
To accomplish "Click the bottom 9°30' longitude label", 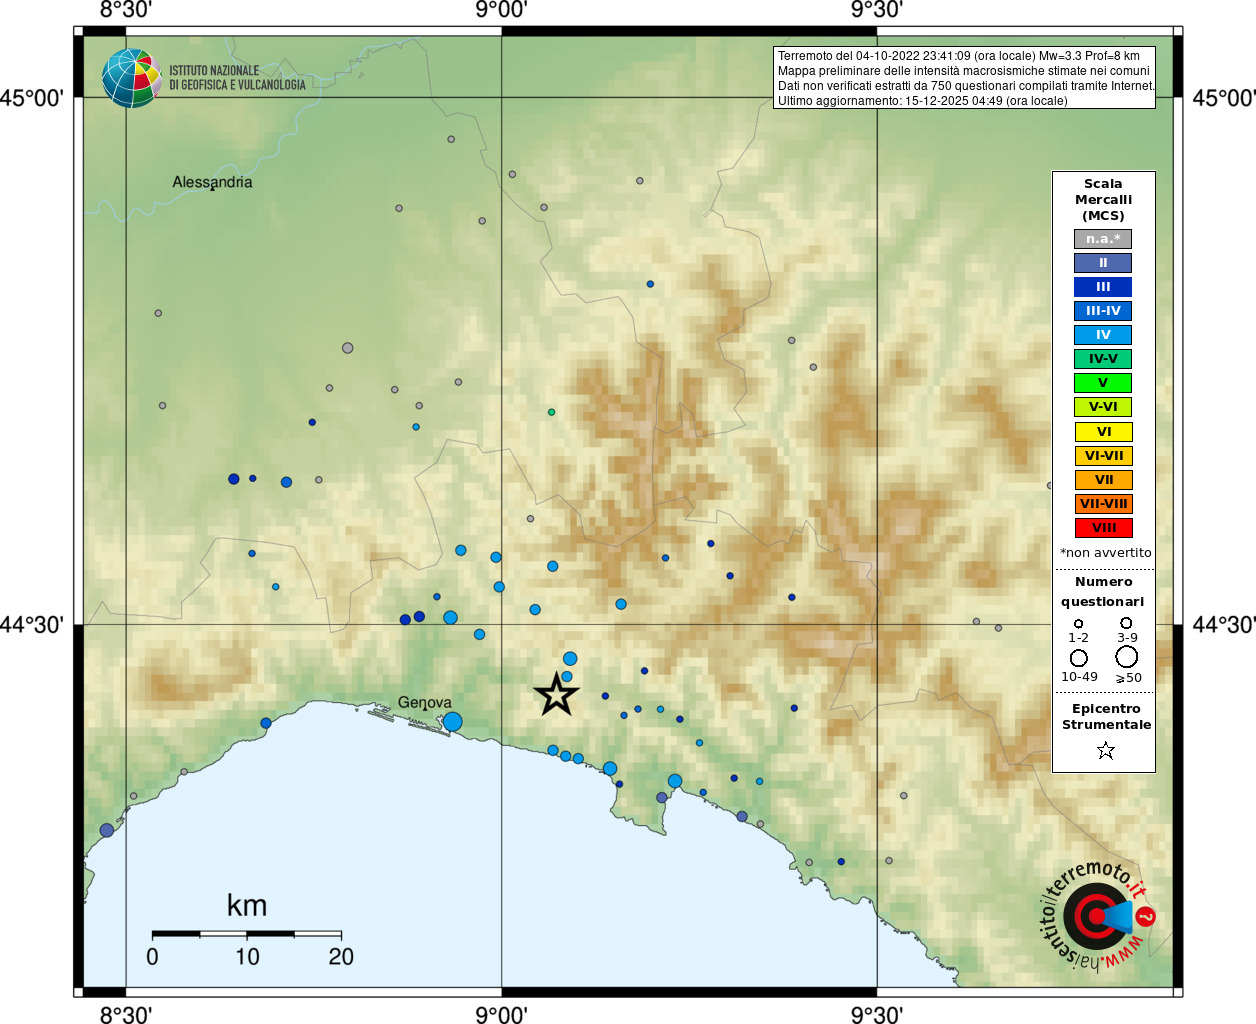I will (x=877, y=1015).
